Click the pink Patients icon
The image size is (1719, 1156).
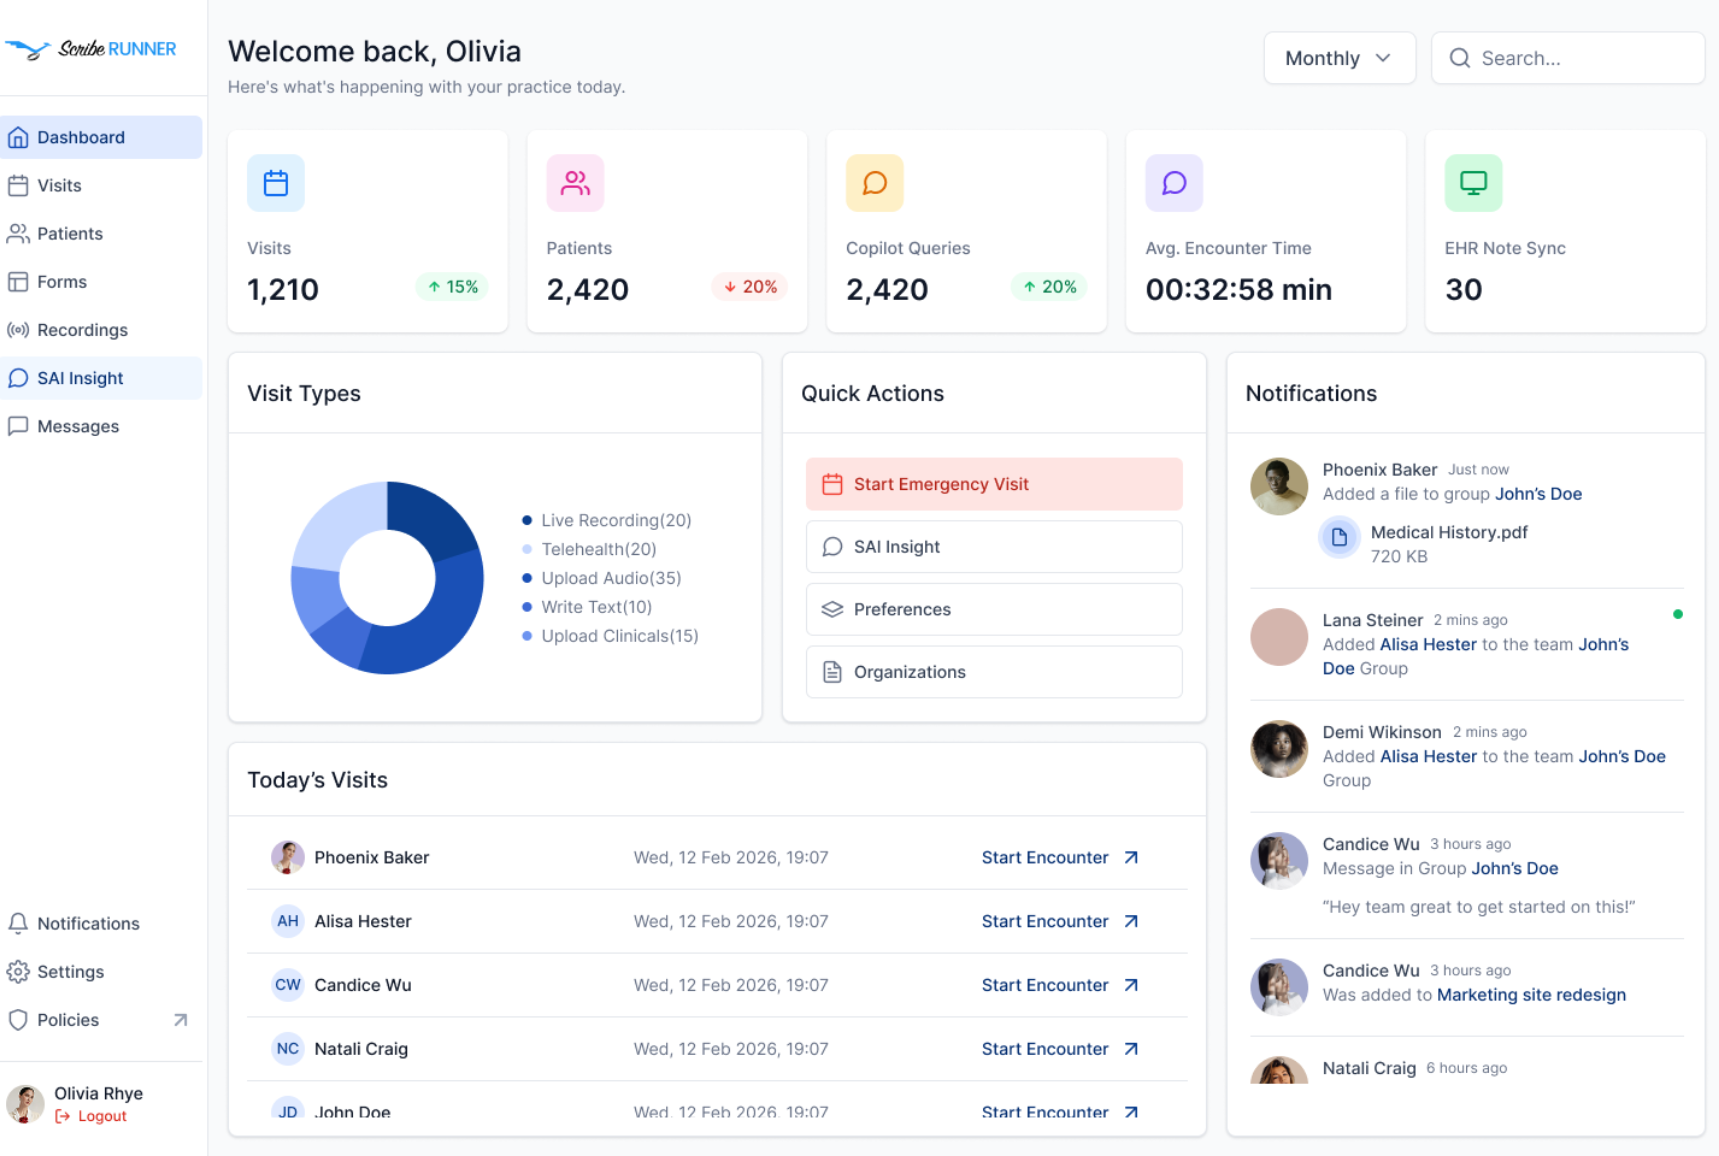[575, 183]
